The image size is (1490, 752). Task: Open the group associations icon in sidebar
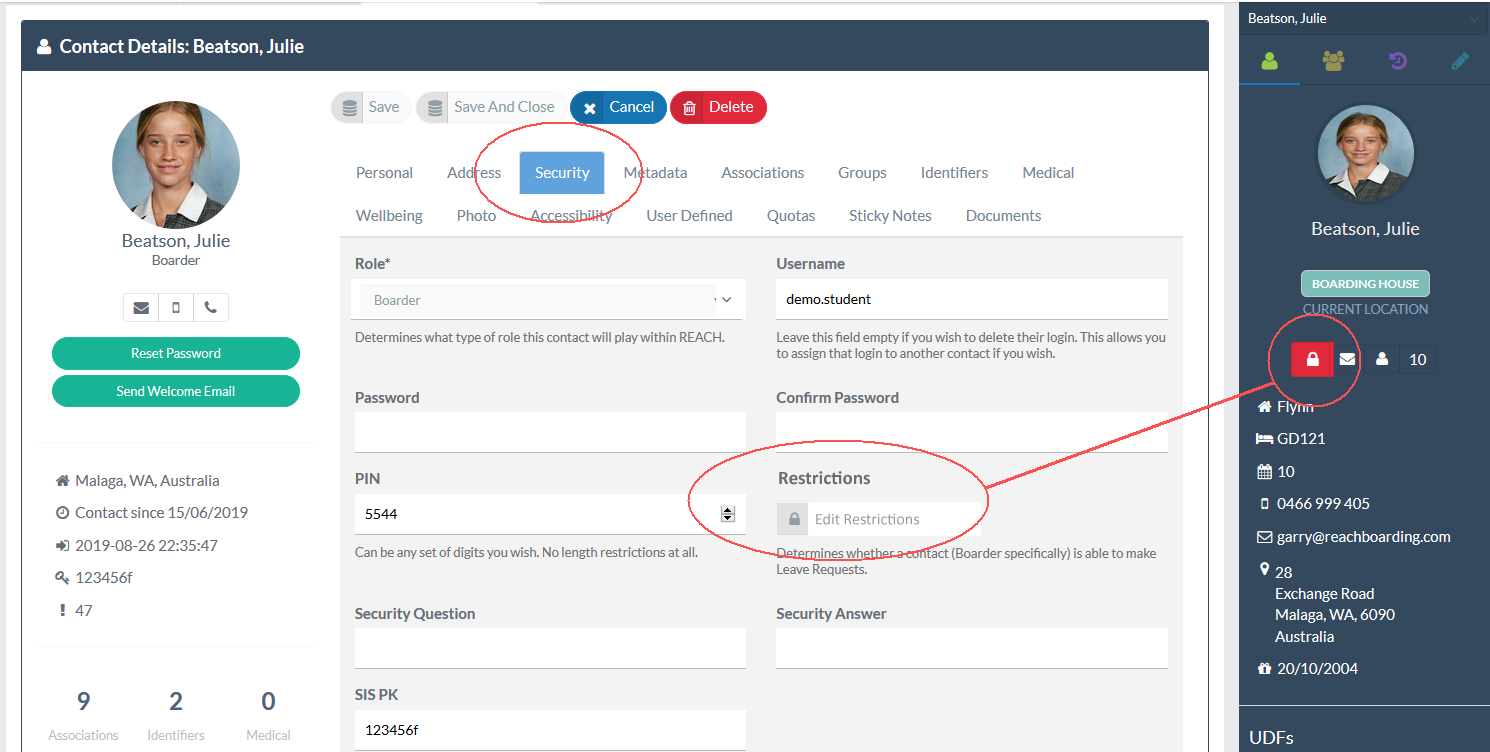click(1333, 61)
